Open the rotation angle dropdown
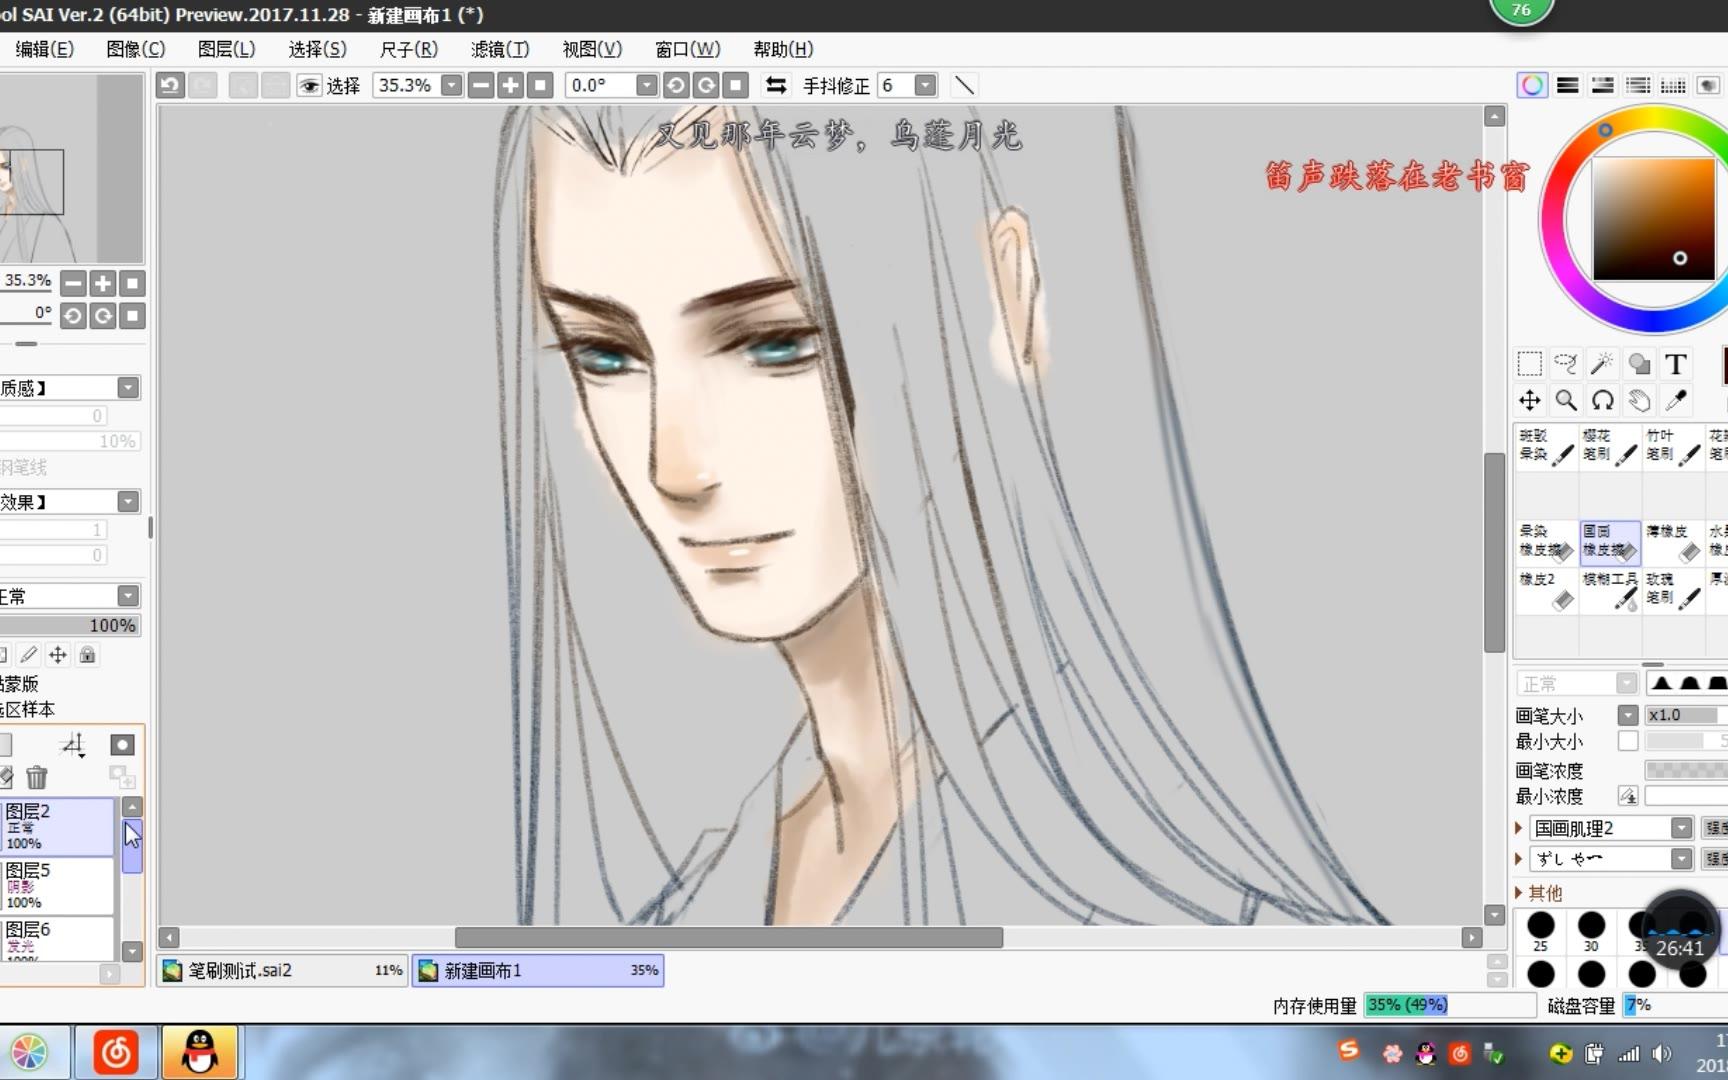1728x1080 pixels. point(647,86)
